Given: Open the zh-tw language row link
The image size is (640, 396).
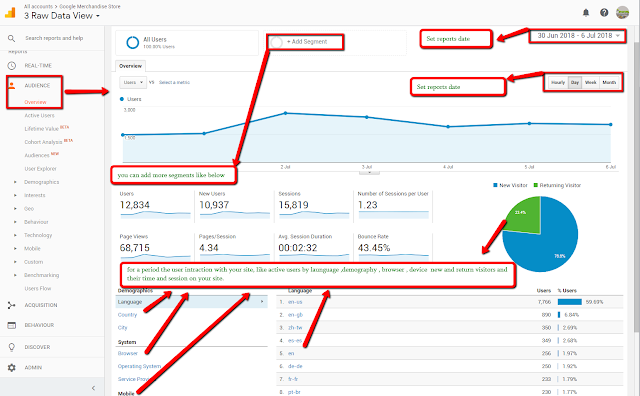Looking at the screenshot, I should click(295, 328).
